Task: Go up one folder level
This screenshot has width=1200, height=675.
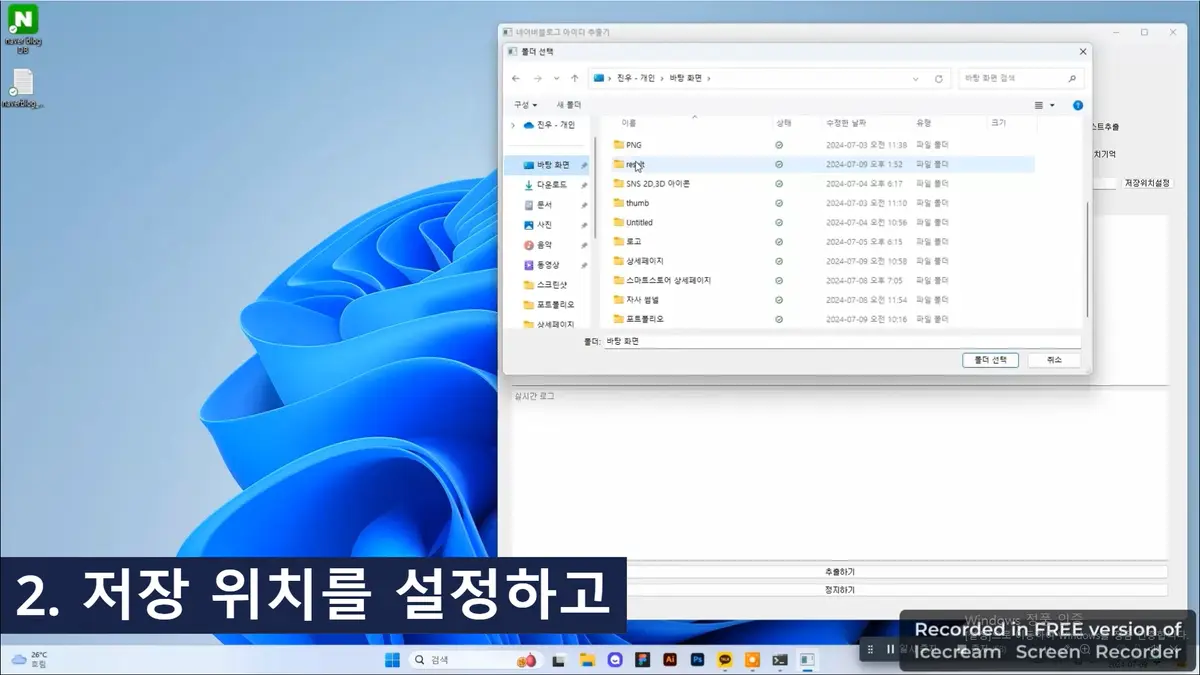Action: (575, 78)
